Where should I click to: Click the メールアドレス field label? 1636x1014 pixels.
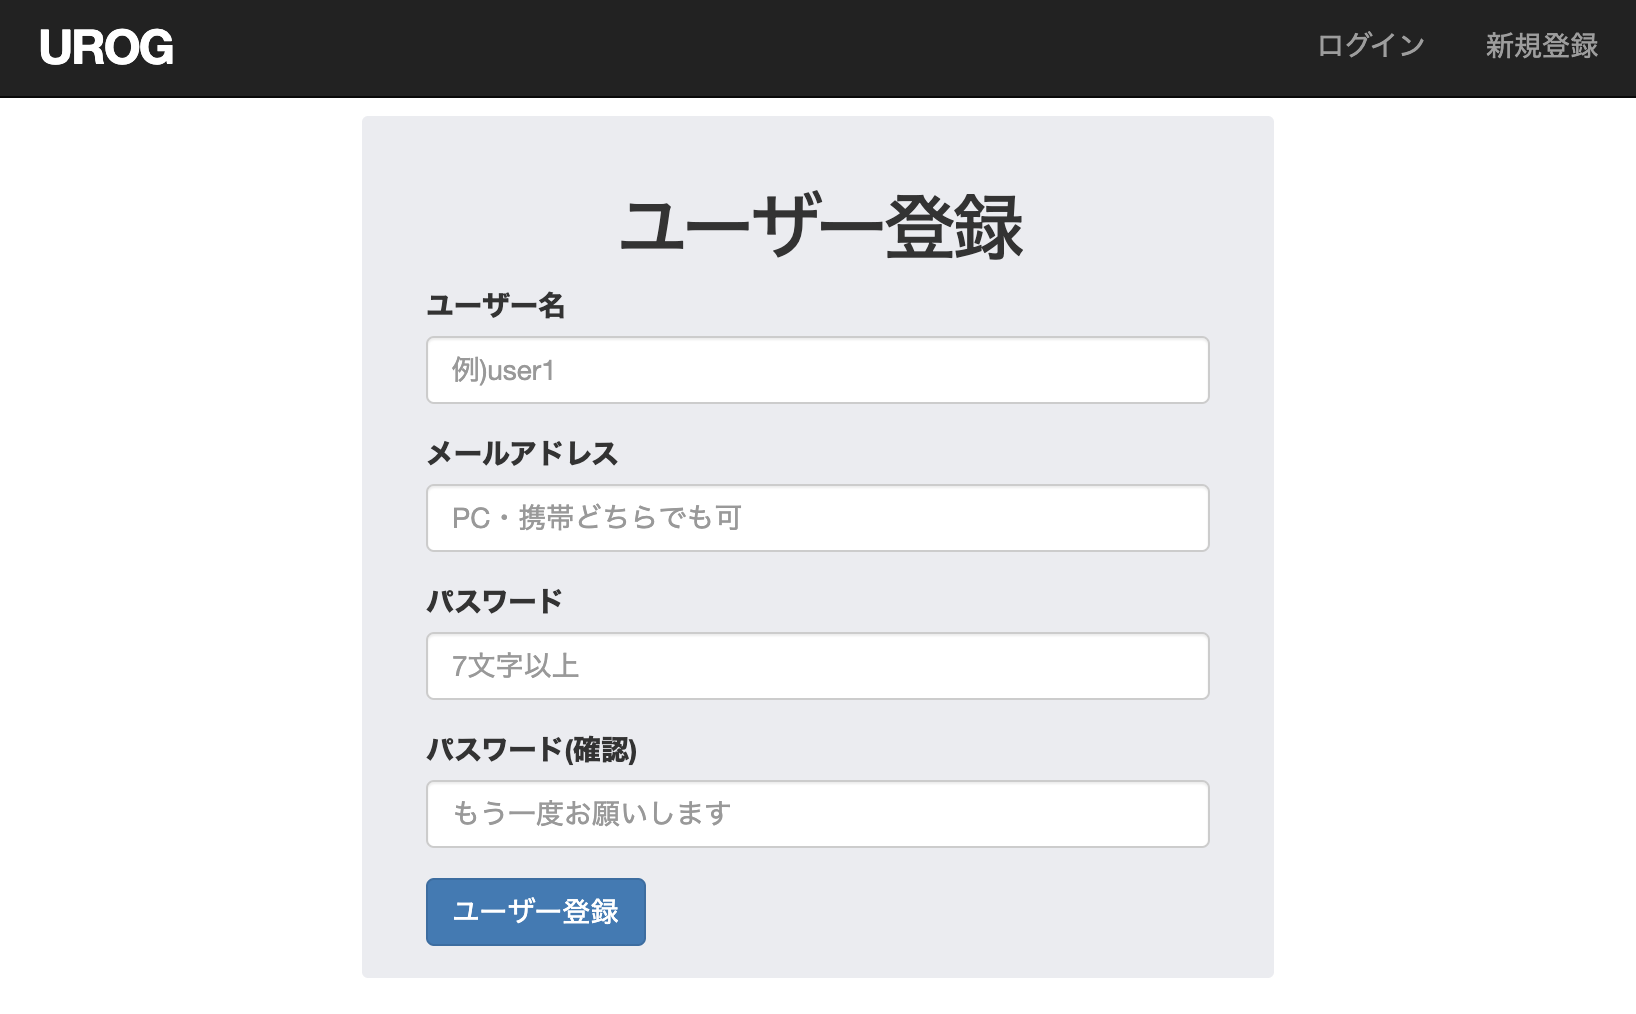coord(522,454)
